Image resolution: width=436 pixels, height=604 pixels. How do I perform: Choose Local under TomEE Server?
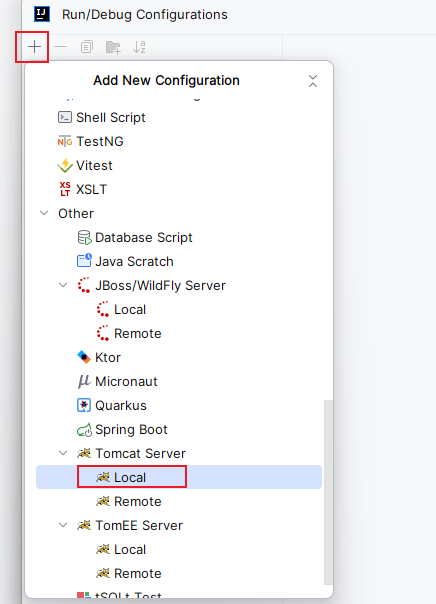[x=130, y=549]
